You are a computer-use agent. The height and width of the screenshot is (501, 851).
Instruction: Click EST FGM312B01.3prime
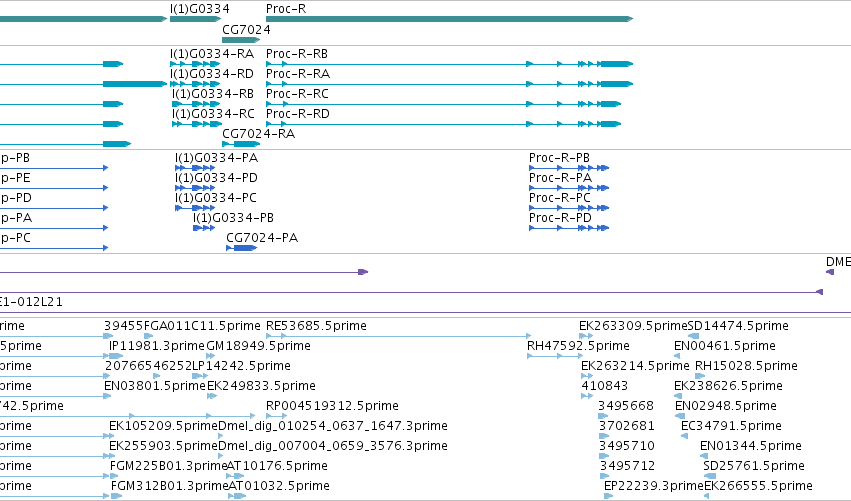(x=169, y=486)
